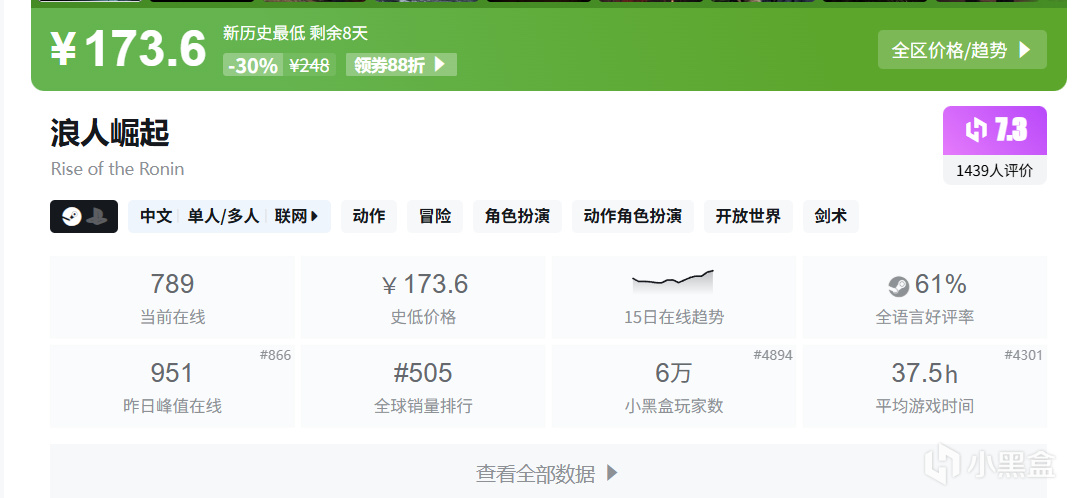Click the 新历史最低 剩余8天 notice
Viewport: 1087px width, 498px height.
(x=295, y=33)
